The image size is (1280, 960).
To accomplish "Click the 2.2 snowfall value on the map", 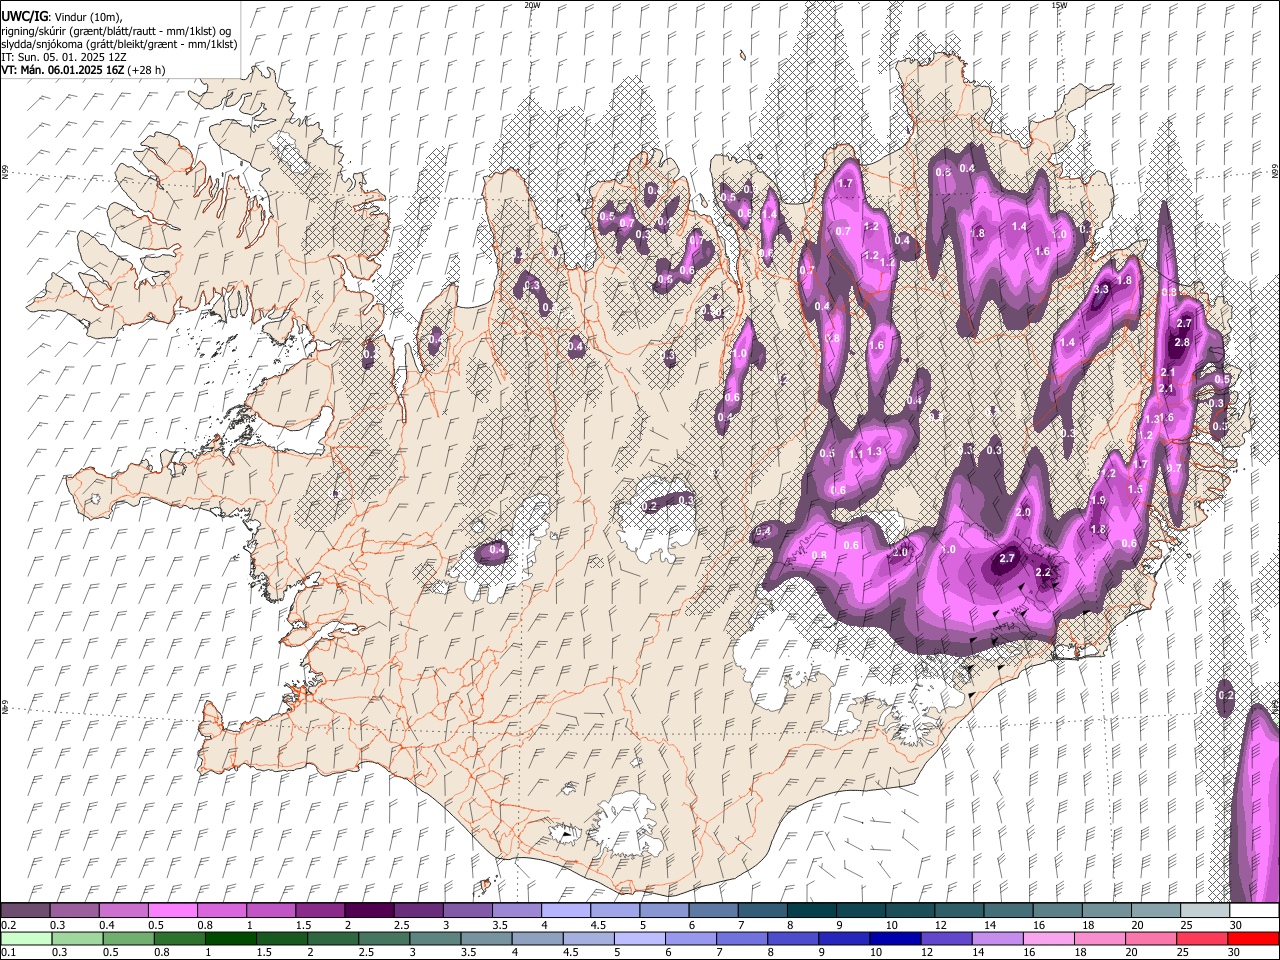I will [1043, 572].
